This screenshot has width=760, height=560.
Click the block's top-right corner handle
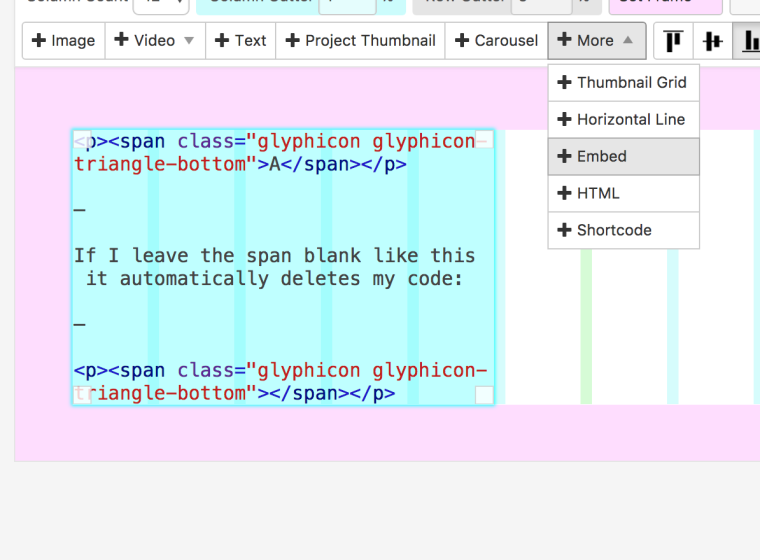click(x=484, y=141)
